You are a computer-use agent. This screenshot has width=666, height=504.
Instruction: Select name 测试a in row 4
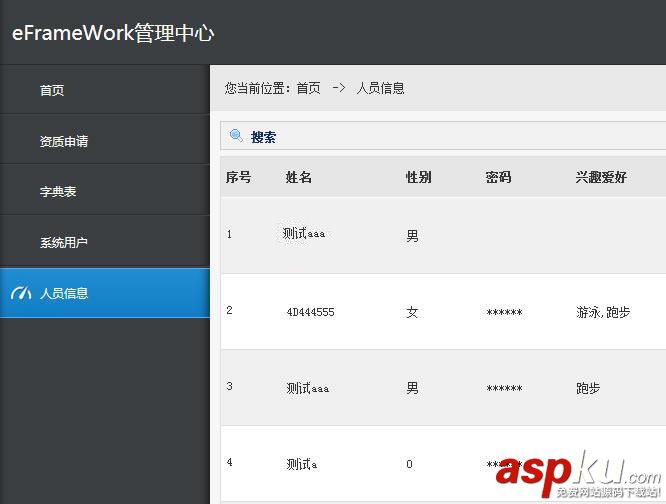[302, 464]
